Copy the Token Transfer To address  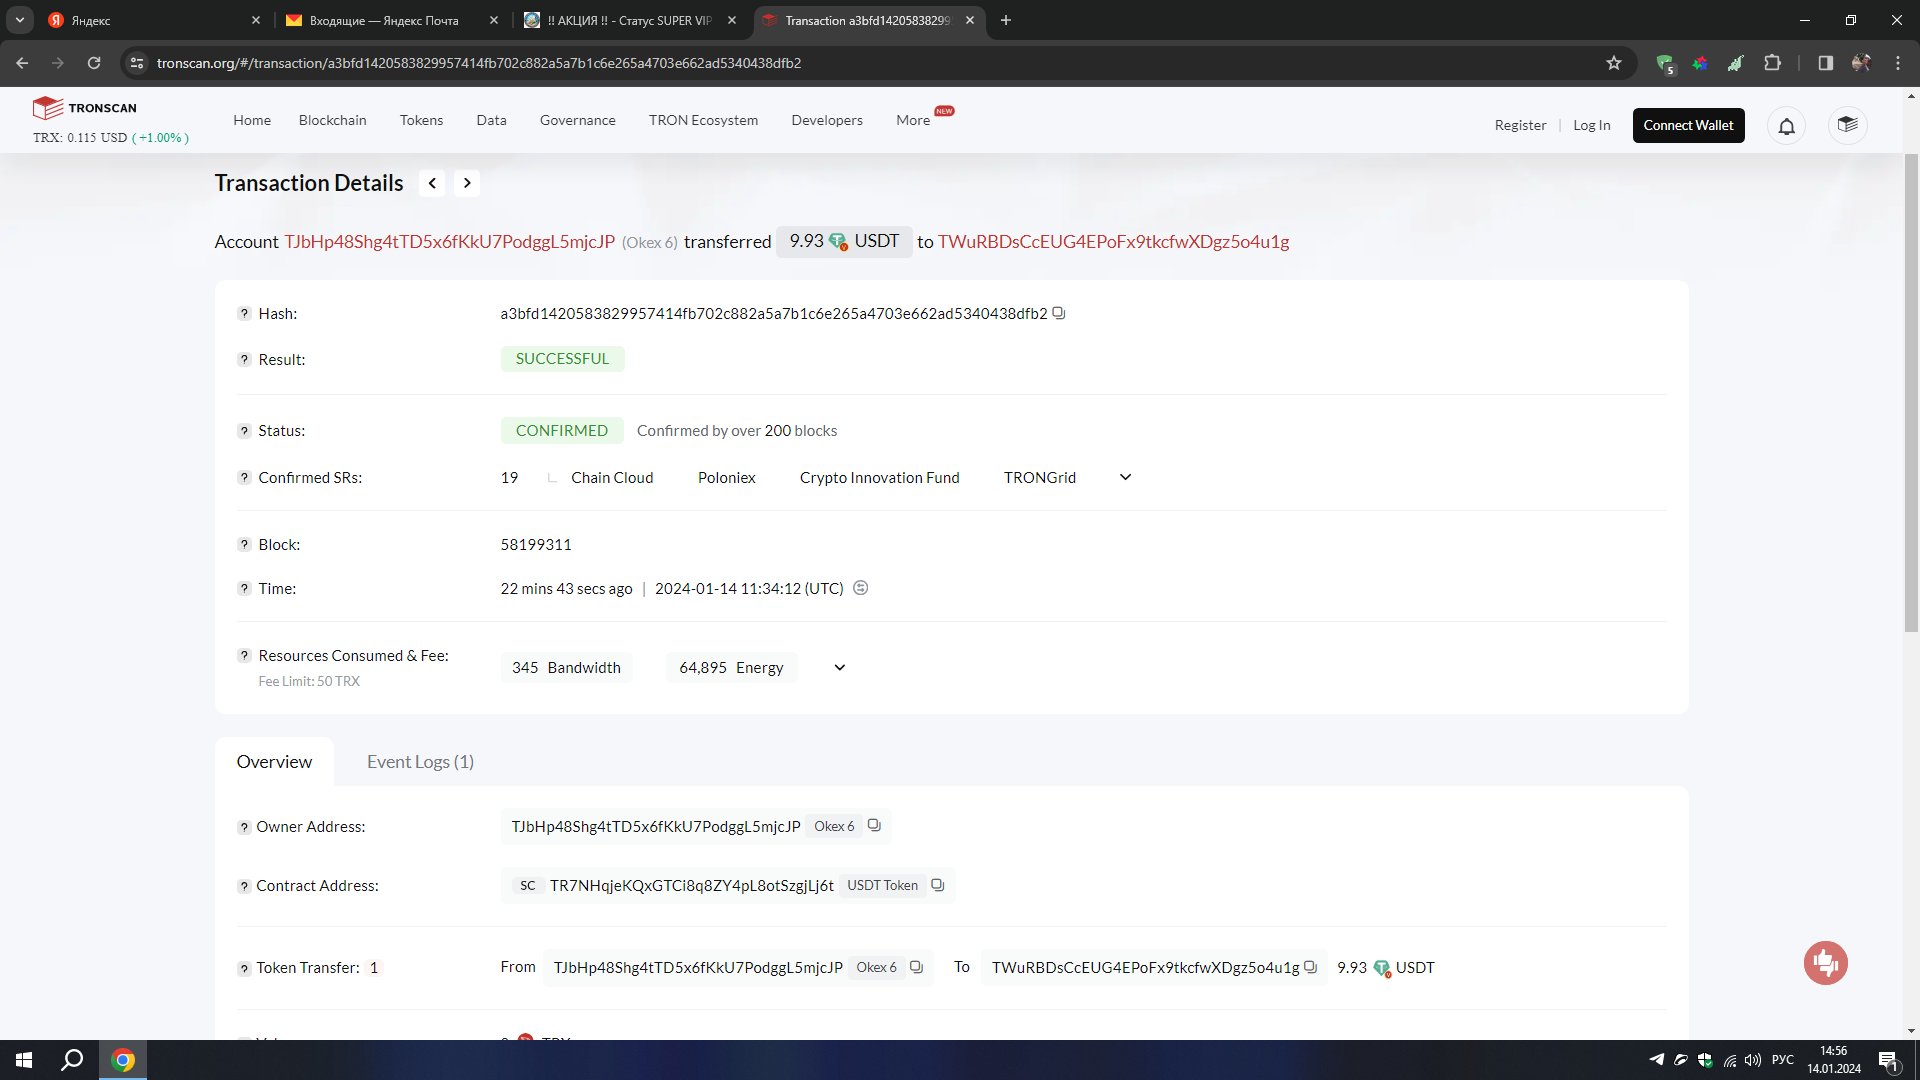click(1310, 967)
